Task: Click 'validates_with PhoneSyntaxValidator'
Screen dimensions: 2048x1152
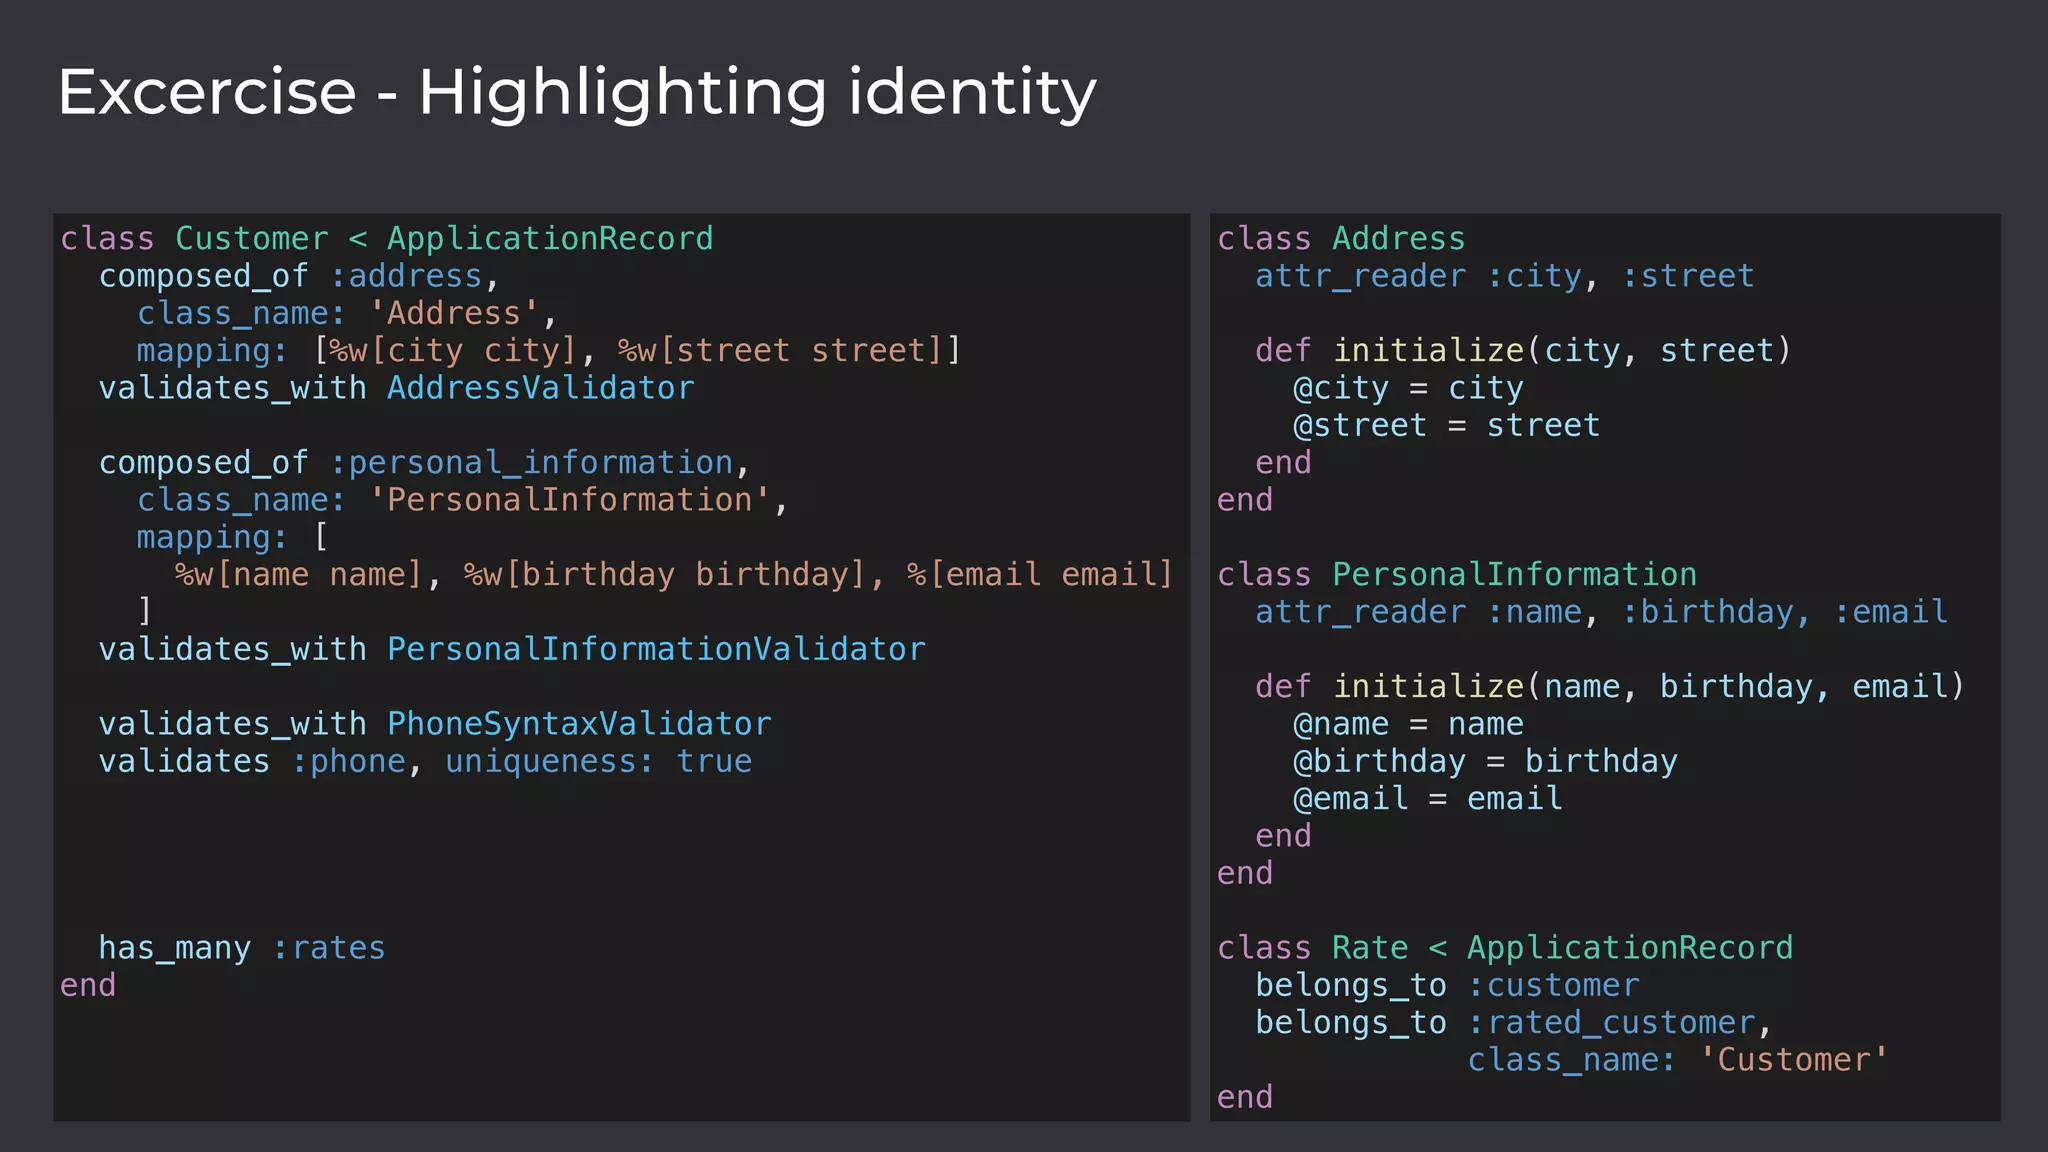Action: click(435, 725)
